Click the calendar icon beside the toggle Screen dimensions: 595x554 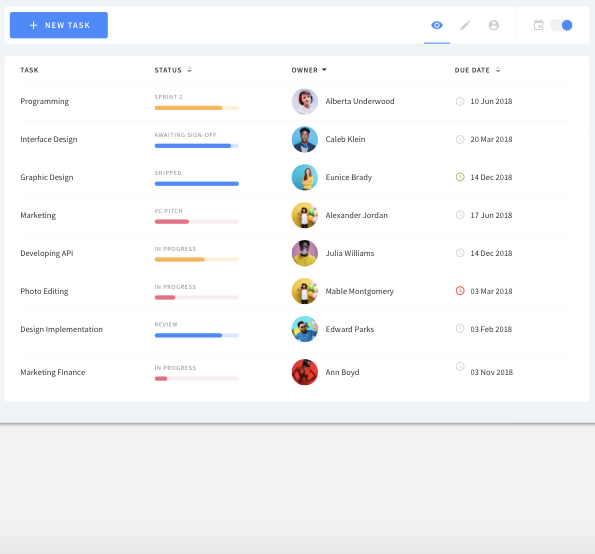(538, 25)
